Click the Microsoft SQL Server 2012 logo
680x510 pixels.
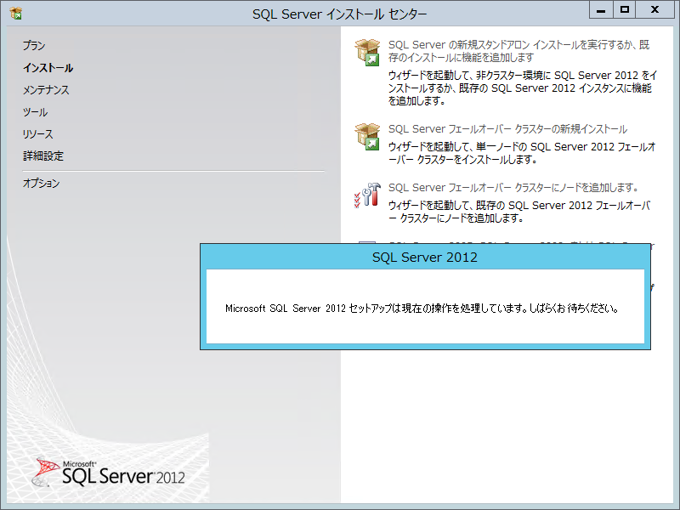[x=108, y=473]
